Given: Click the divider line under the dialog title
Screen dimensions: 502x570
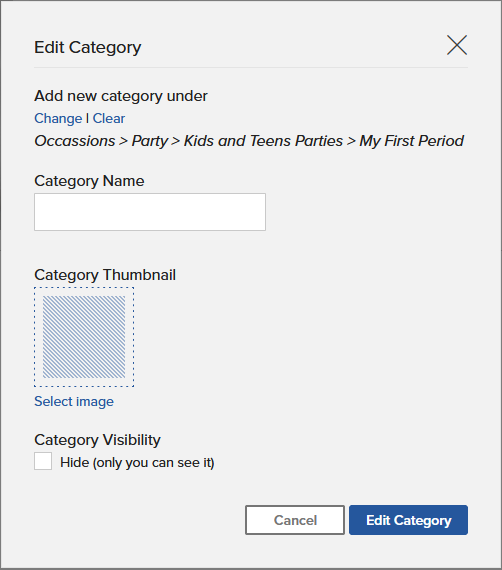Looking at the screenshot, I should (x=251, y=67).
